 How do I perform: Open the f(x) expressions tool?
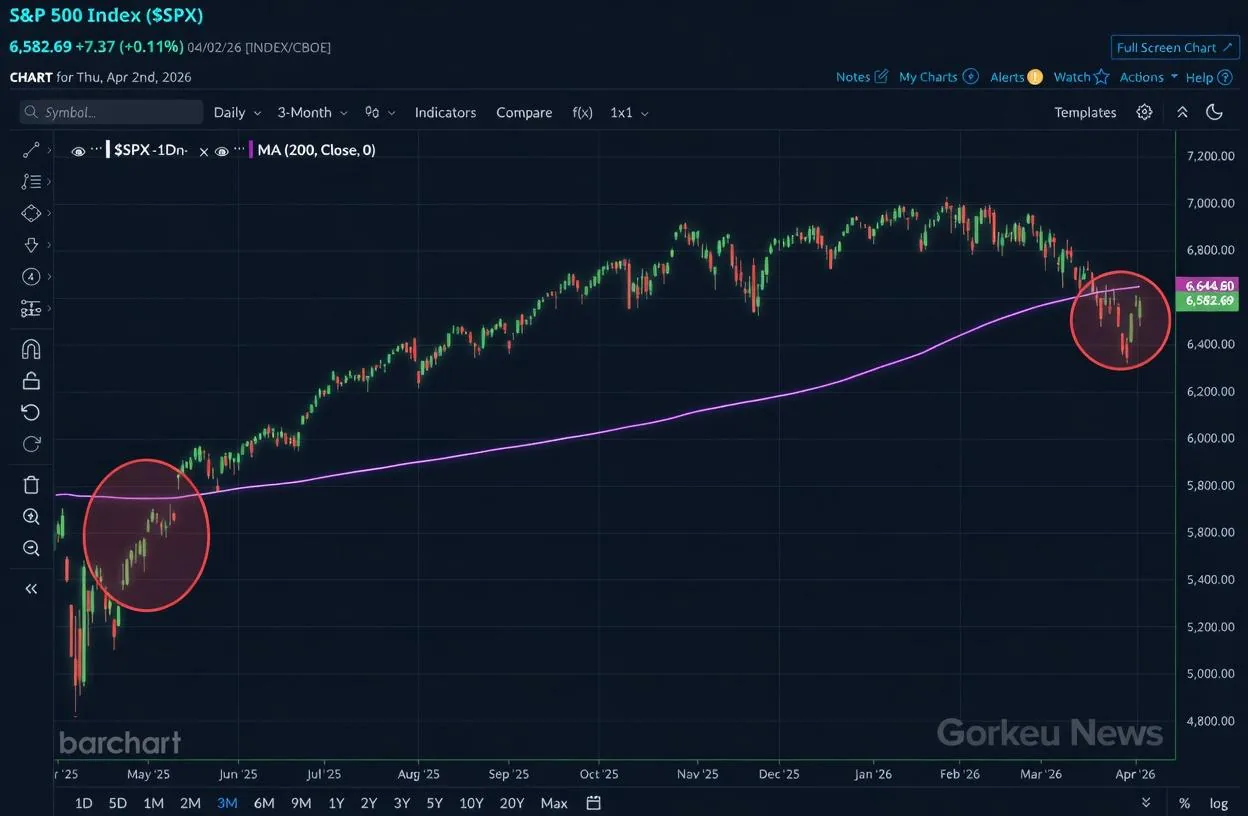click(582, 112)
